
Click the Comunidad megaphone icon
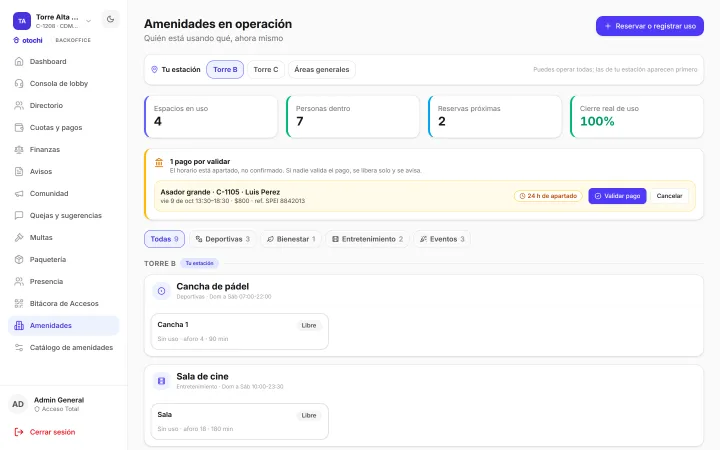(x=19, y=194)
